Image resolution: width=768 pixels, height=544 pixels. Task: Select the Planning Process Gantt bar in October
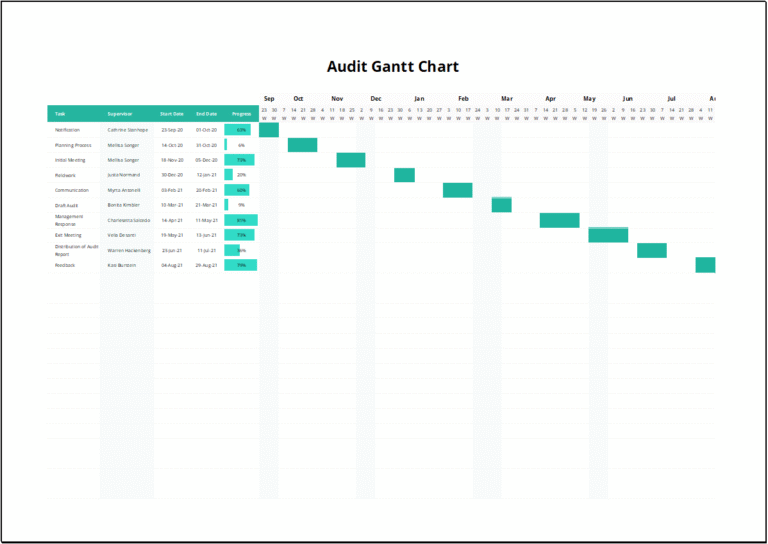(303, 145)
